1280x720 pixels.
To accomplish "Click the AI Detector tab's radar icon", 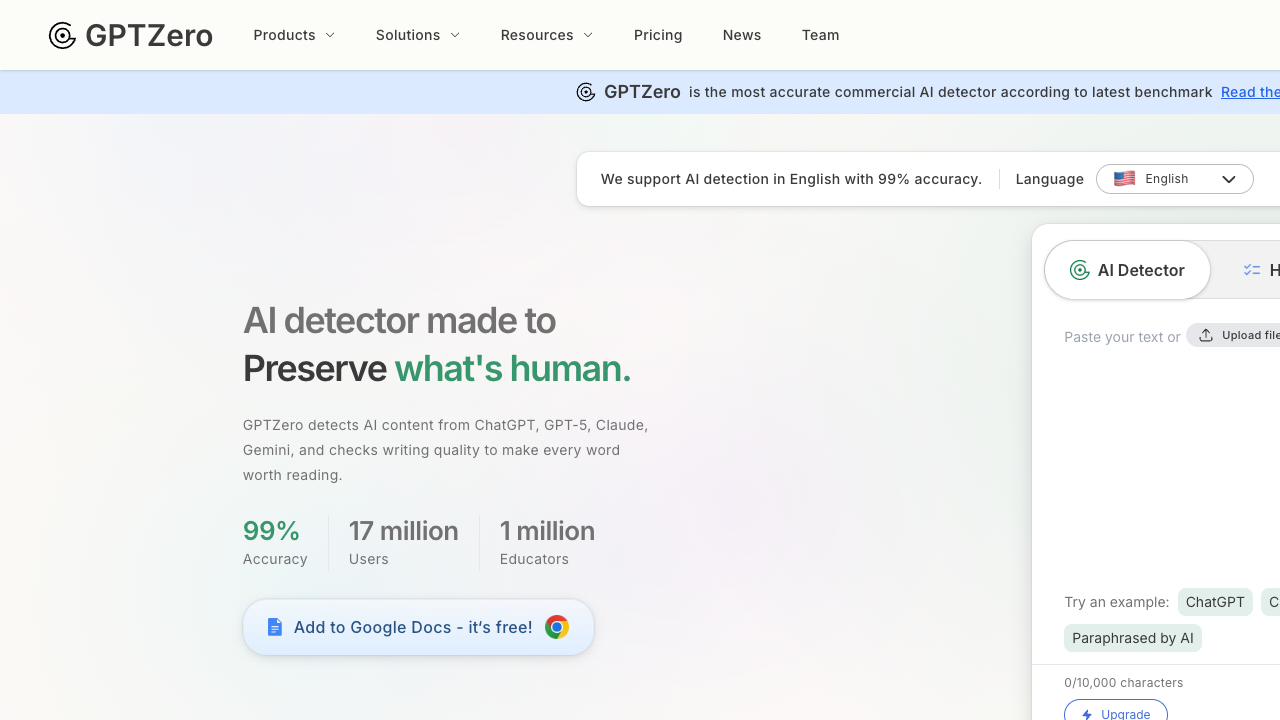I will [x=1079, y=270].
